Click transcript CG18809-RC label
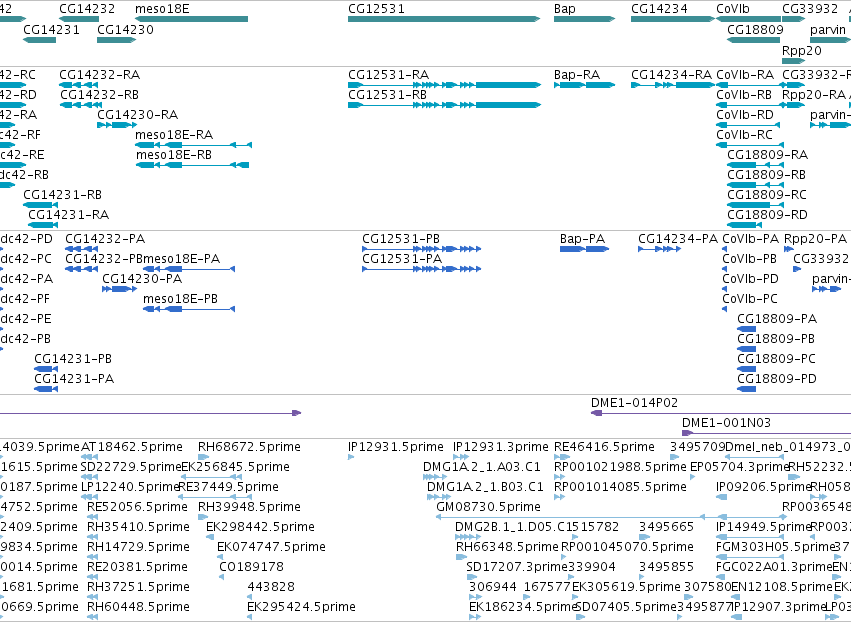The height and width of the screenshot is (622, 851). coord(767,194)
